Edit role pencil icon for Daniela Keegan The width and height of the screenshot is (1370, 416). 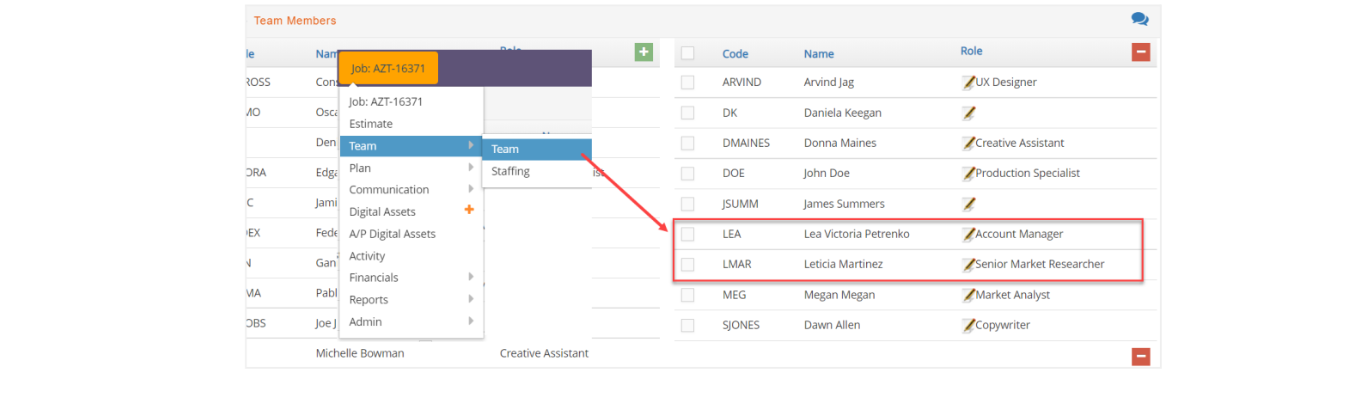[968, 113]
